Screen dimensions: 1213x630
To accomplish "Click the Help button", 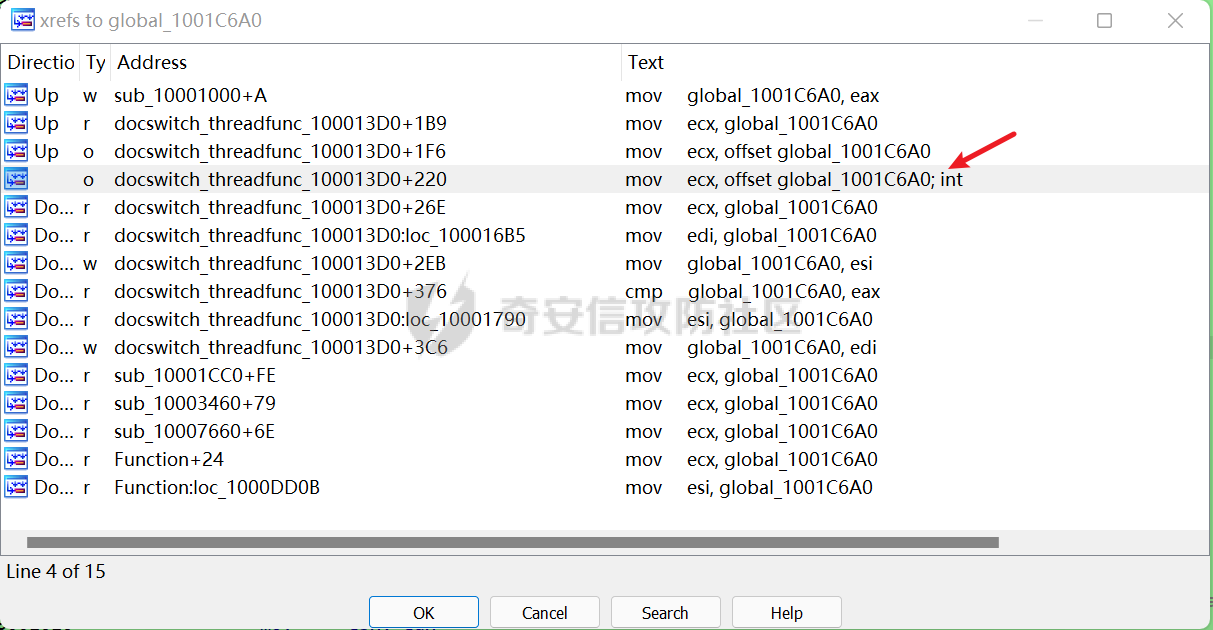I will [786, 612].
